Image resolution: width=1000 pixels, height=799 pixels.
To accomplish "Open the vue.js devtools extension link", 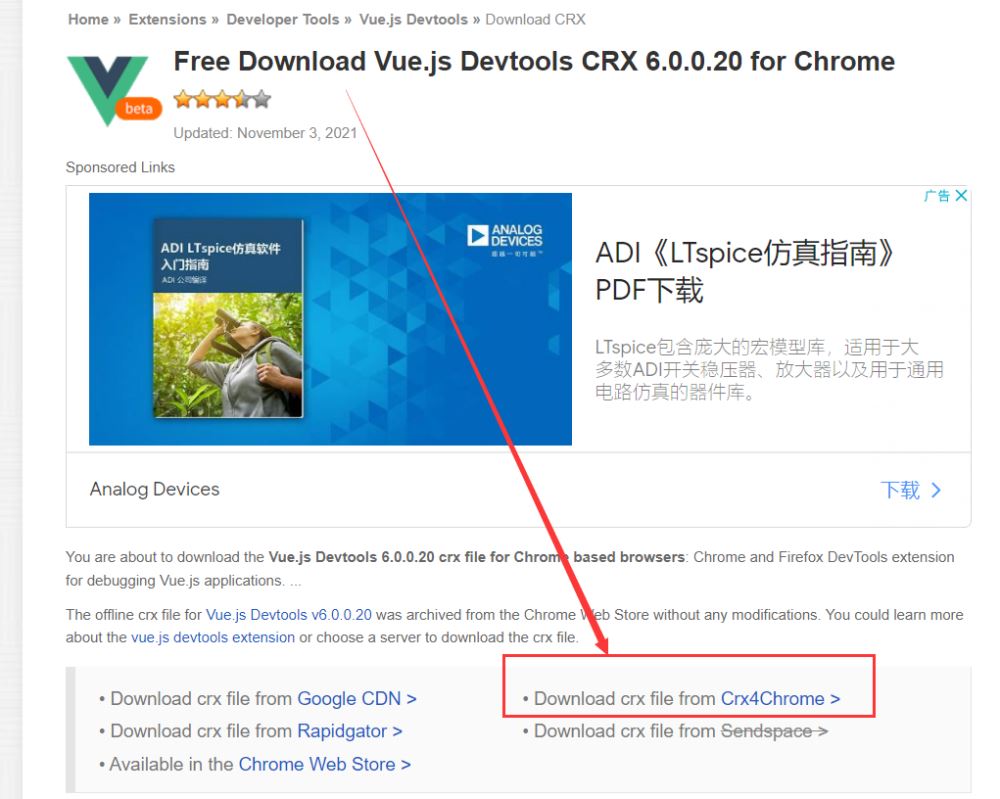I will click(213, 637).
